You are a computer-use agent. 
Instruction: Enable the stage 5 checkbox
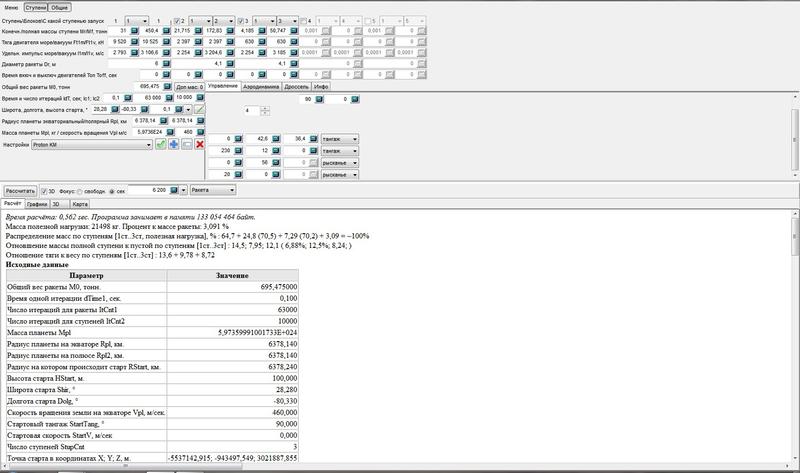click(x=368, y=21)
